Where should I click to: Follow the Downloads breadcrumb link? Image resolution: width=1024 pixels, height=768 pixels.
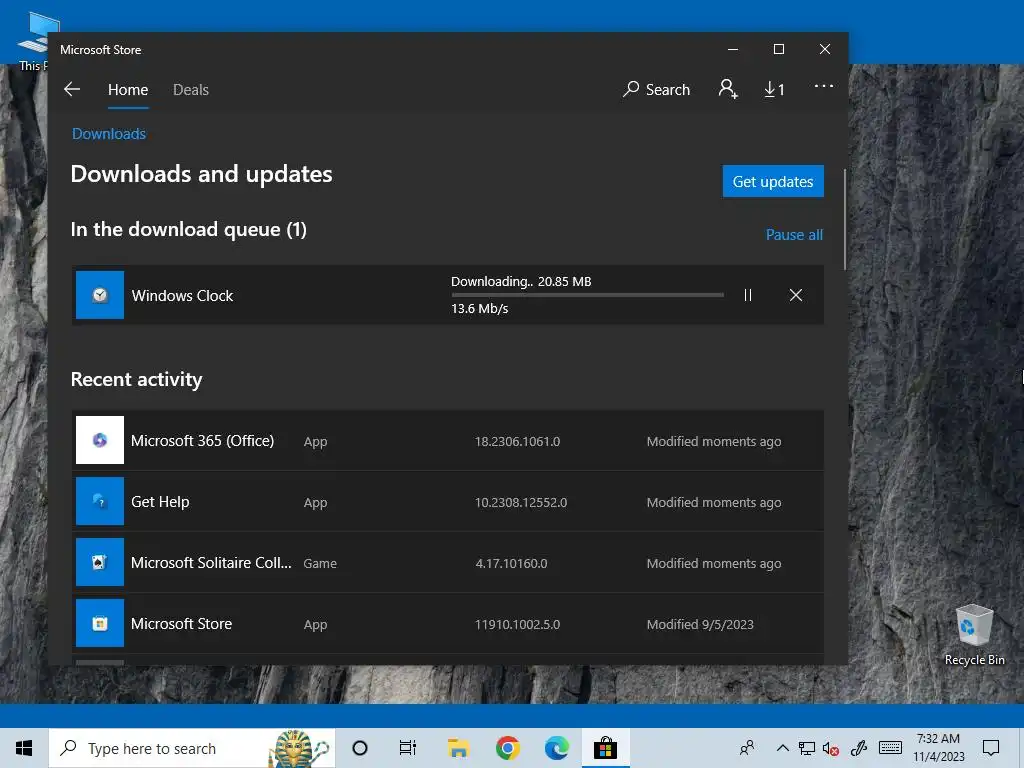coord(109,134)
